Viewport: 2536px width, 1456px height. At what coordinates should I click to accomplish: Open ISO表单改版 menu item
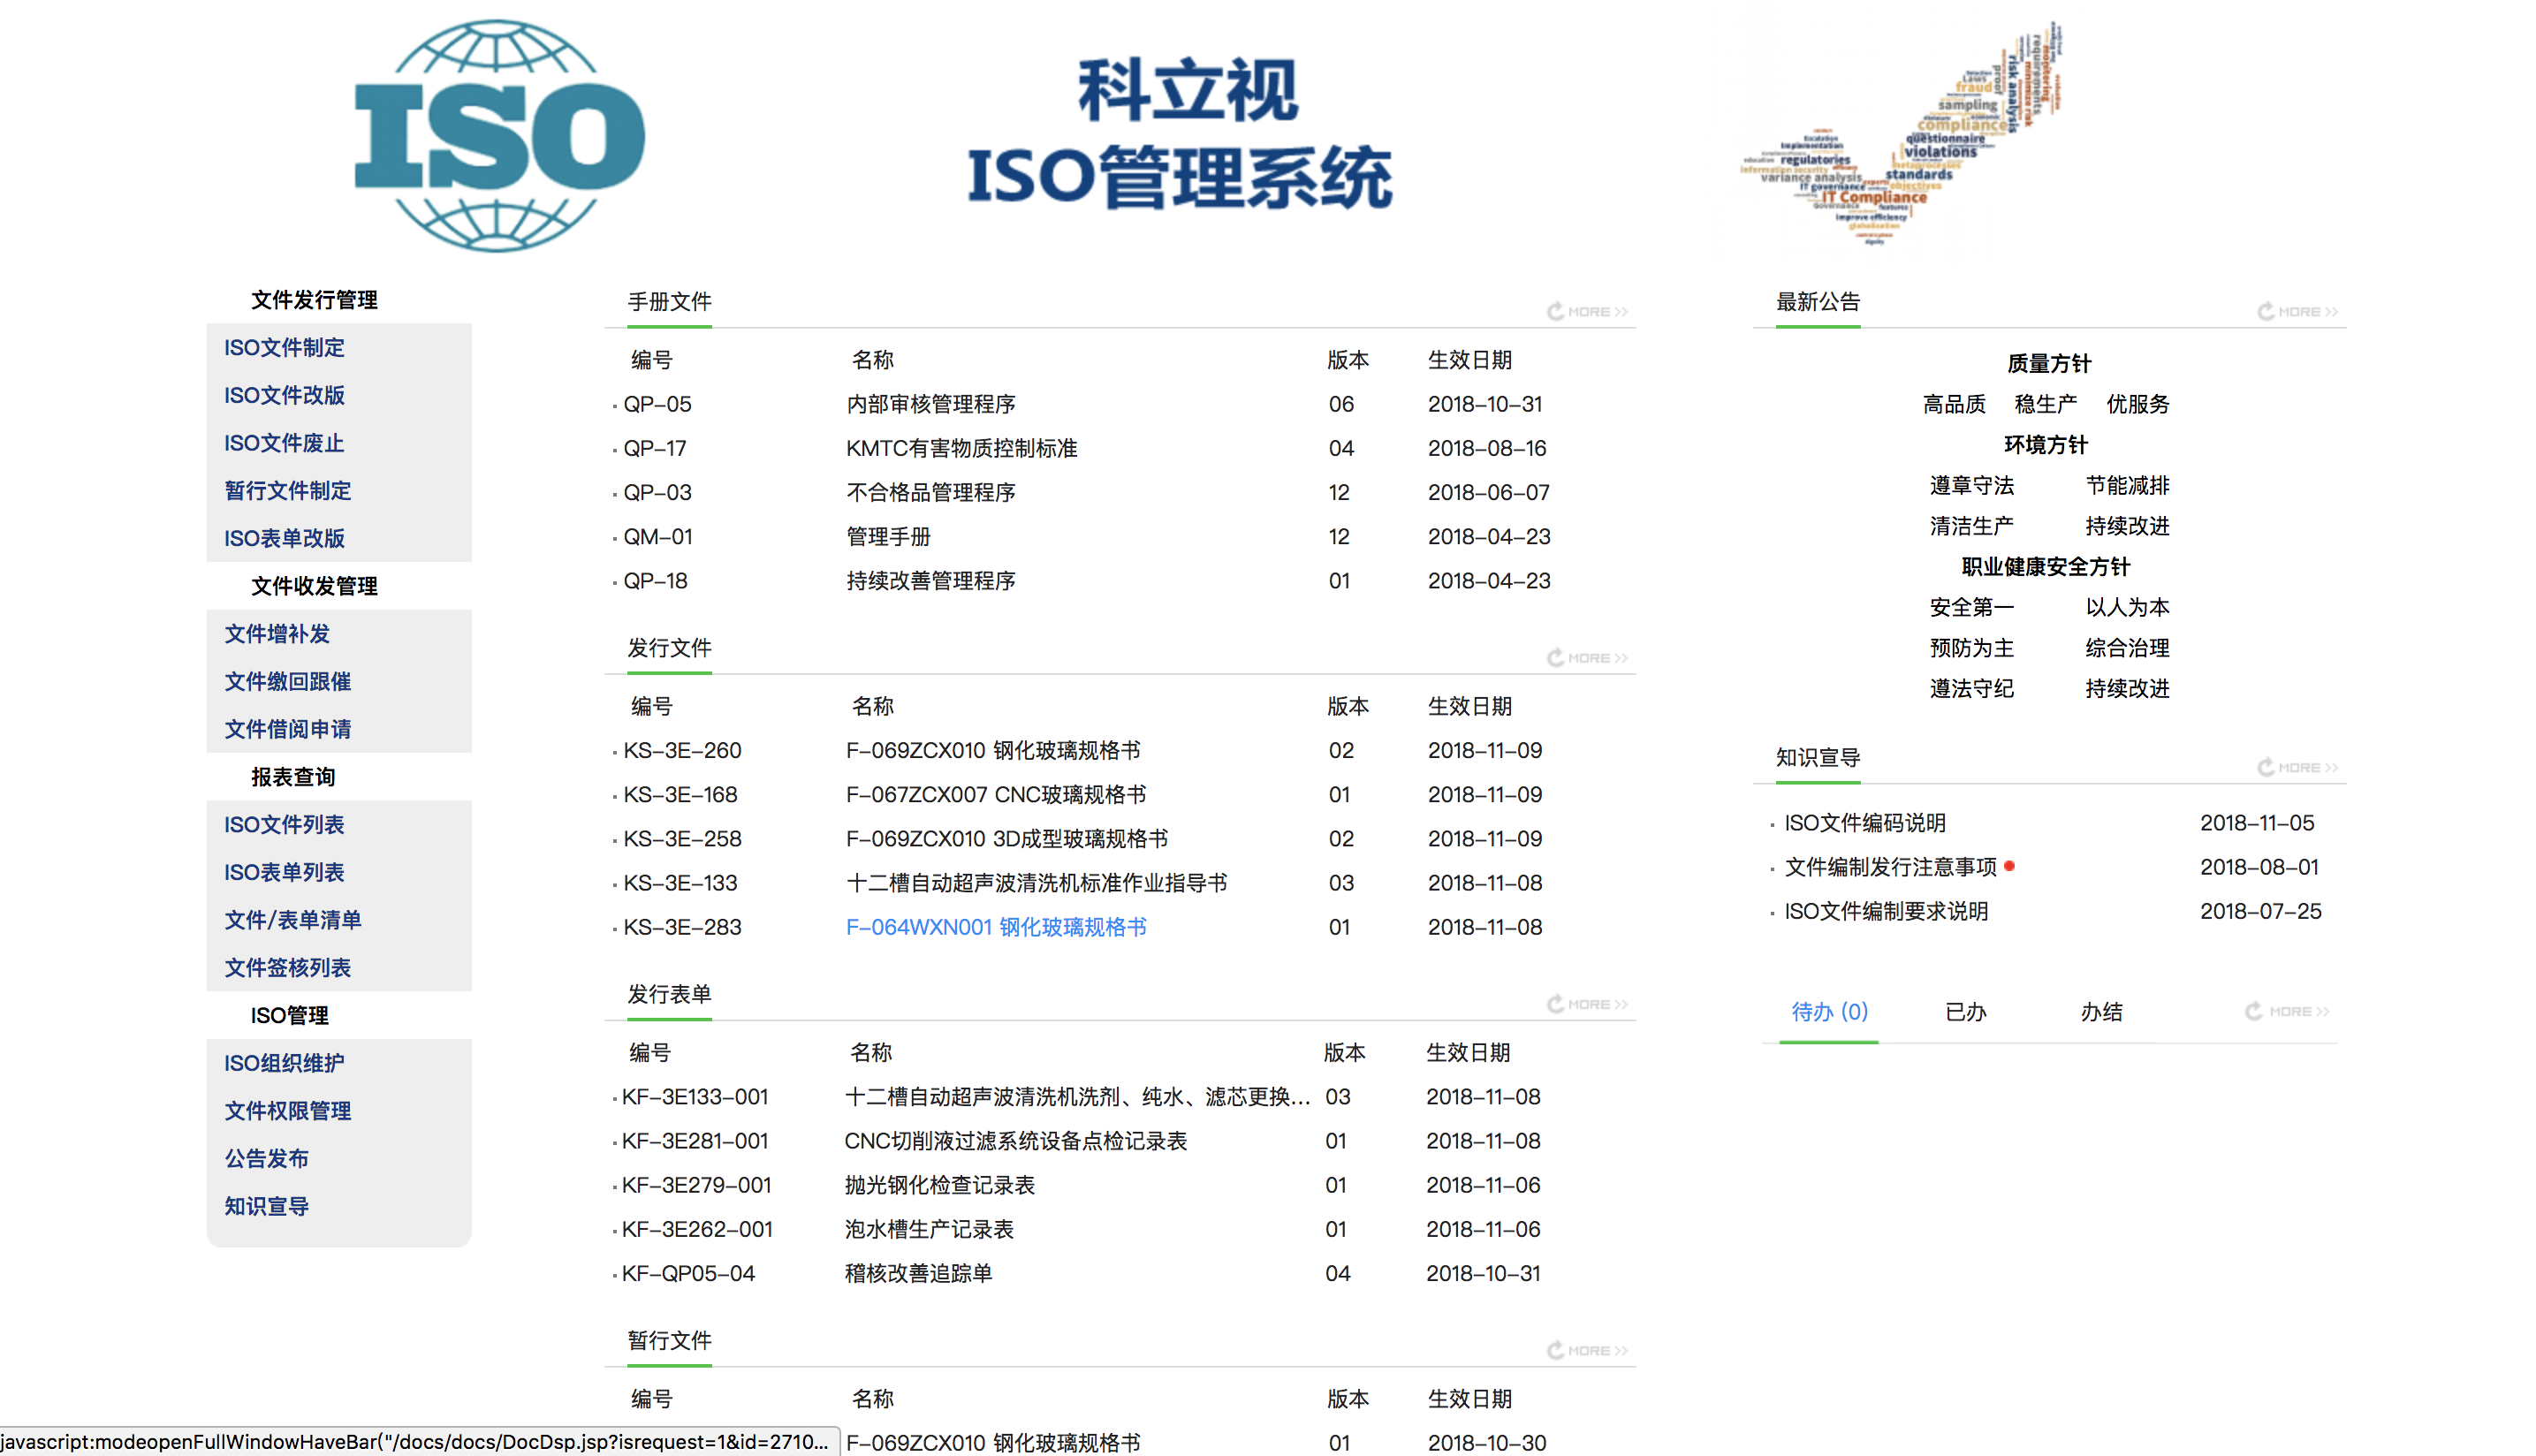coord(284,538)
